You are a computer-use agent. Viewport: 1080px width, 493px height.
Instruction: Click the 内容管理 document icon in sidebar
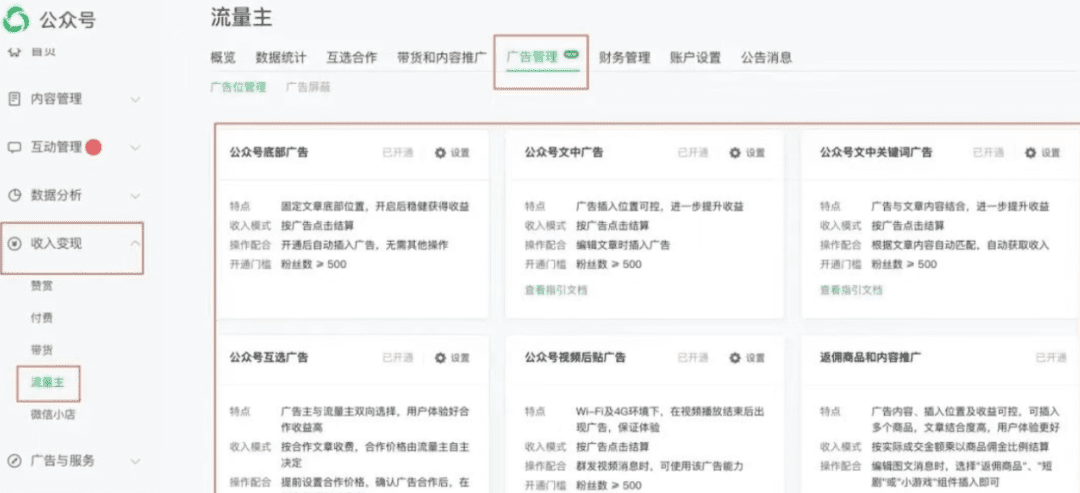[14, 99]
